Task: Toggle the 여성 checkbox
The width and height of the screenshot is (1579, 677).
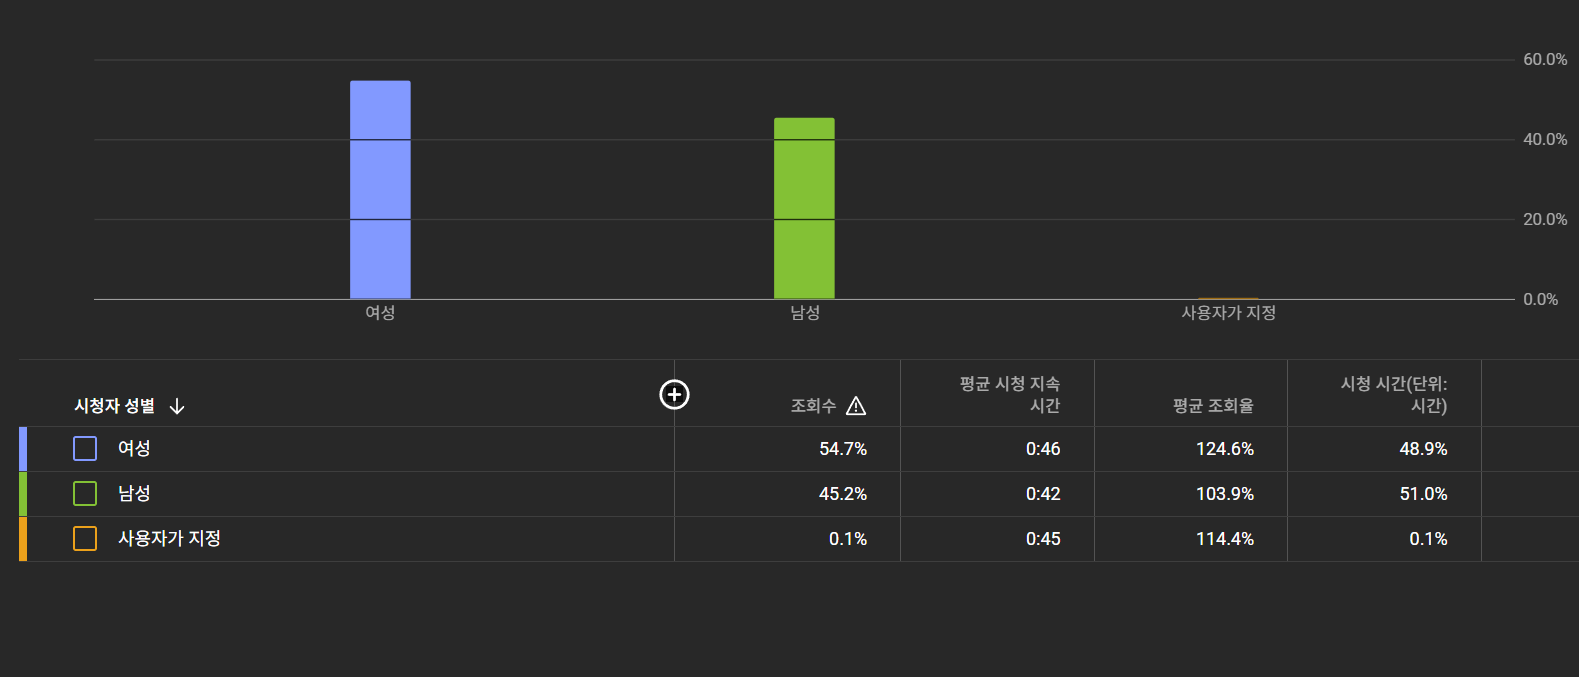Action: click(85, 449)
